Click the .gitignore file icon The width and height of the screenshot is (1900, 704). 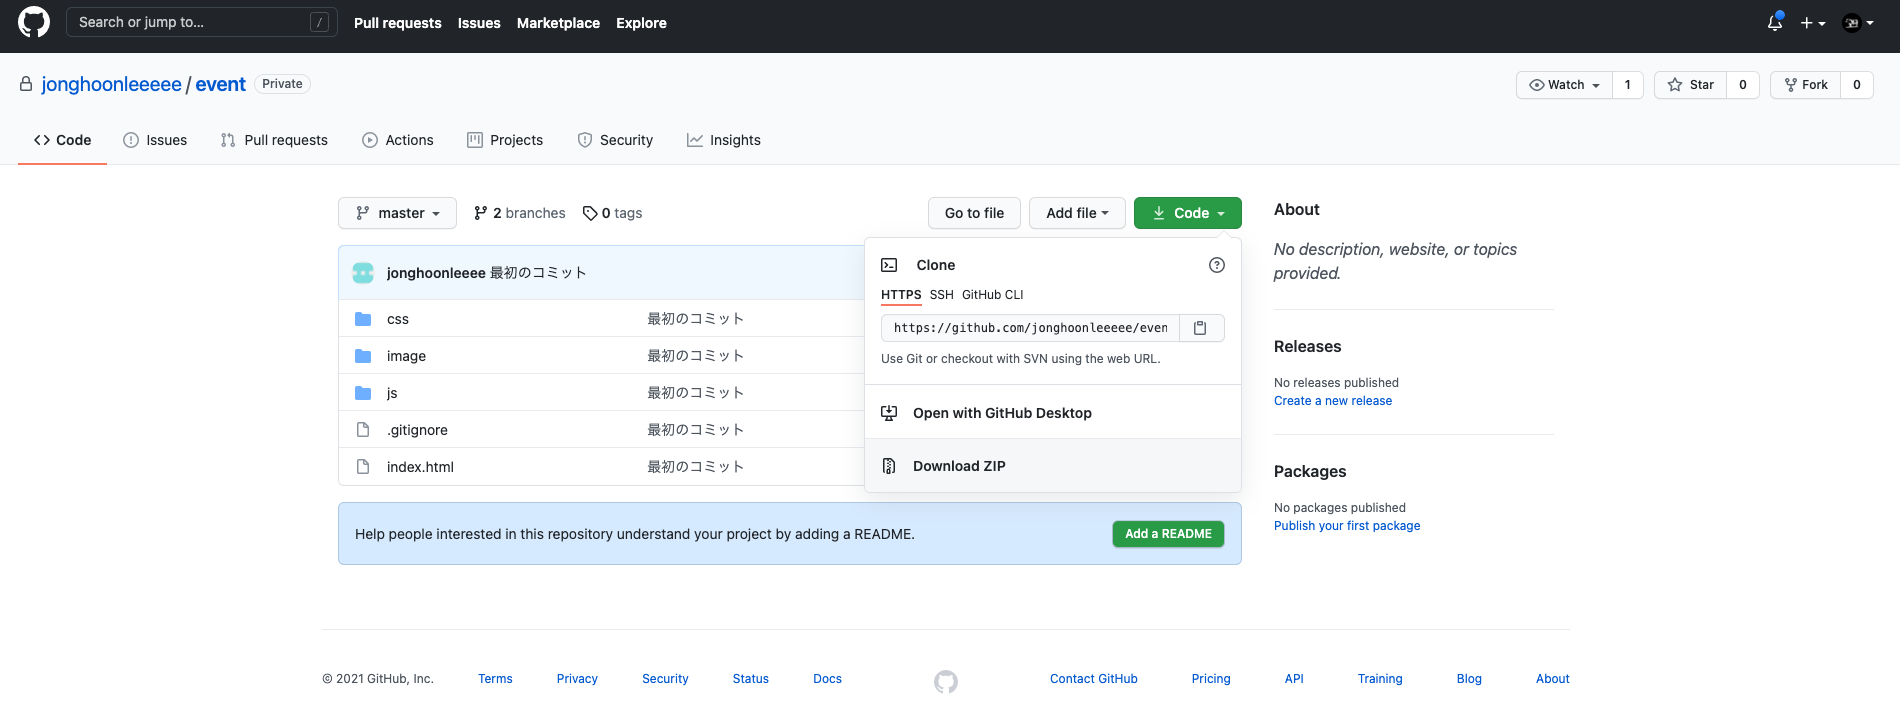click(363, 430)
